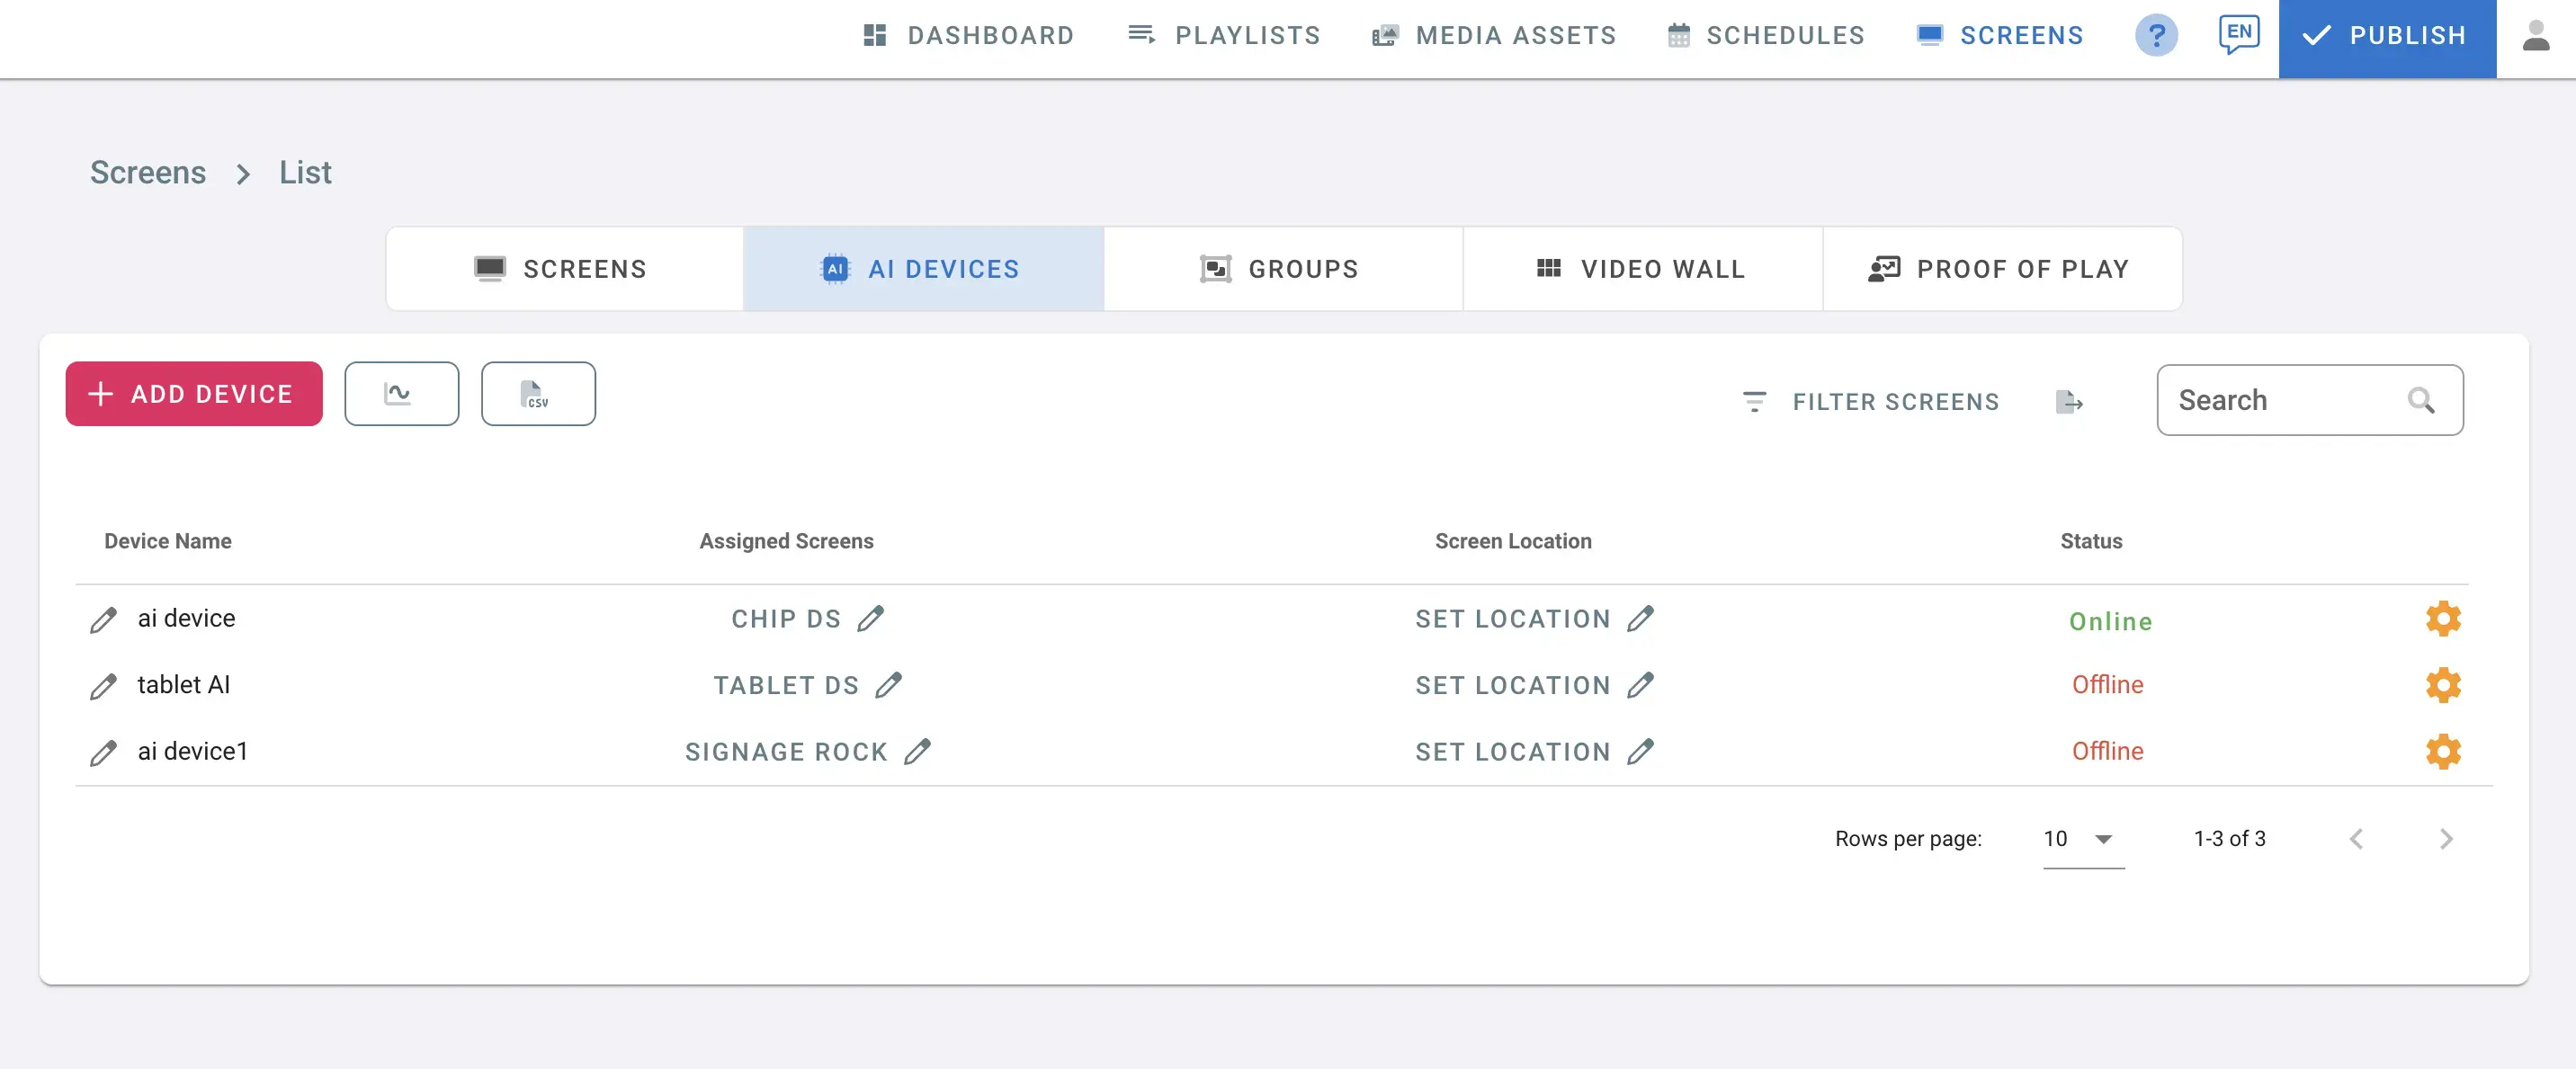Open gear settings for ai device1
This screenshot has width=2576, height=1069.
[x=2442, y=752]
